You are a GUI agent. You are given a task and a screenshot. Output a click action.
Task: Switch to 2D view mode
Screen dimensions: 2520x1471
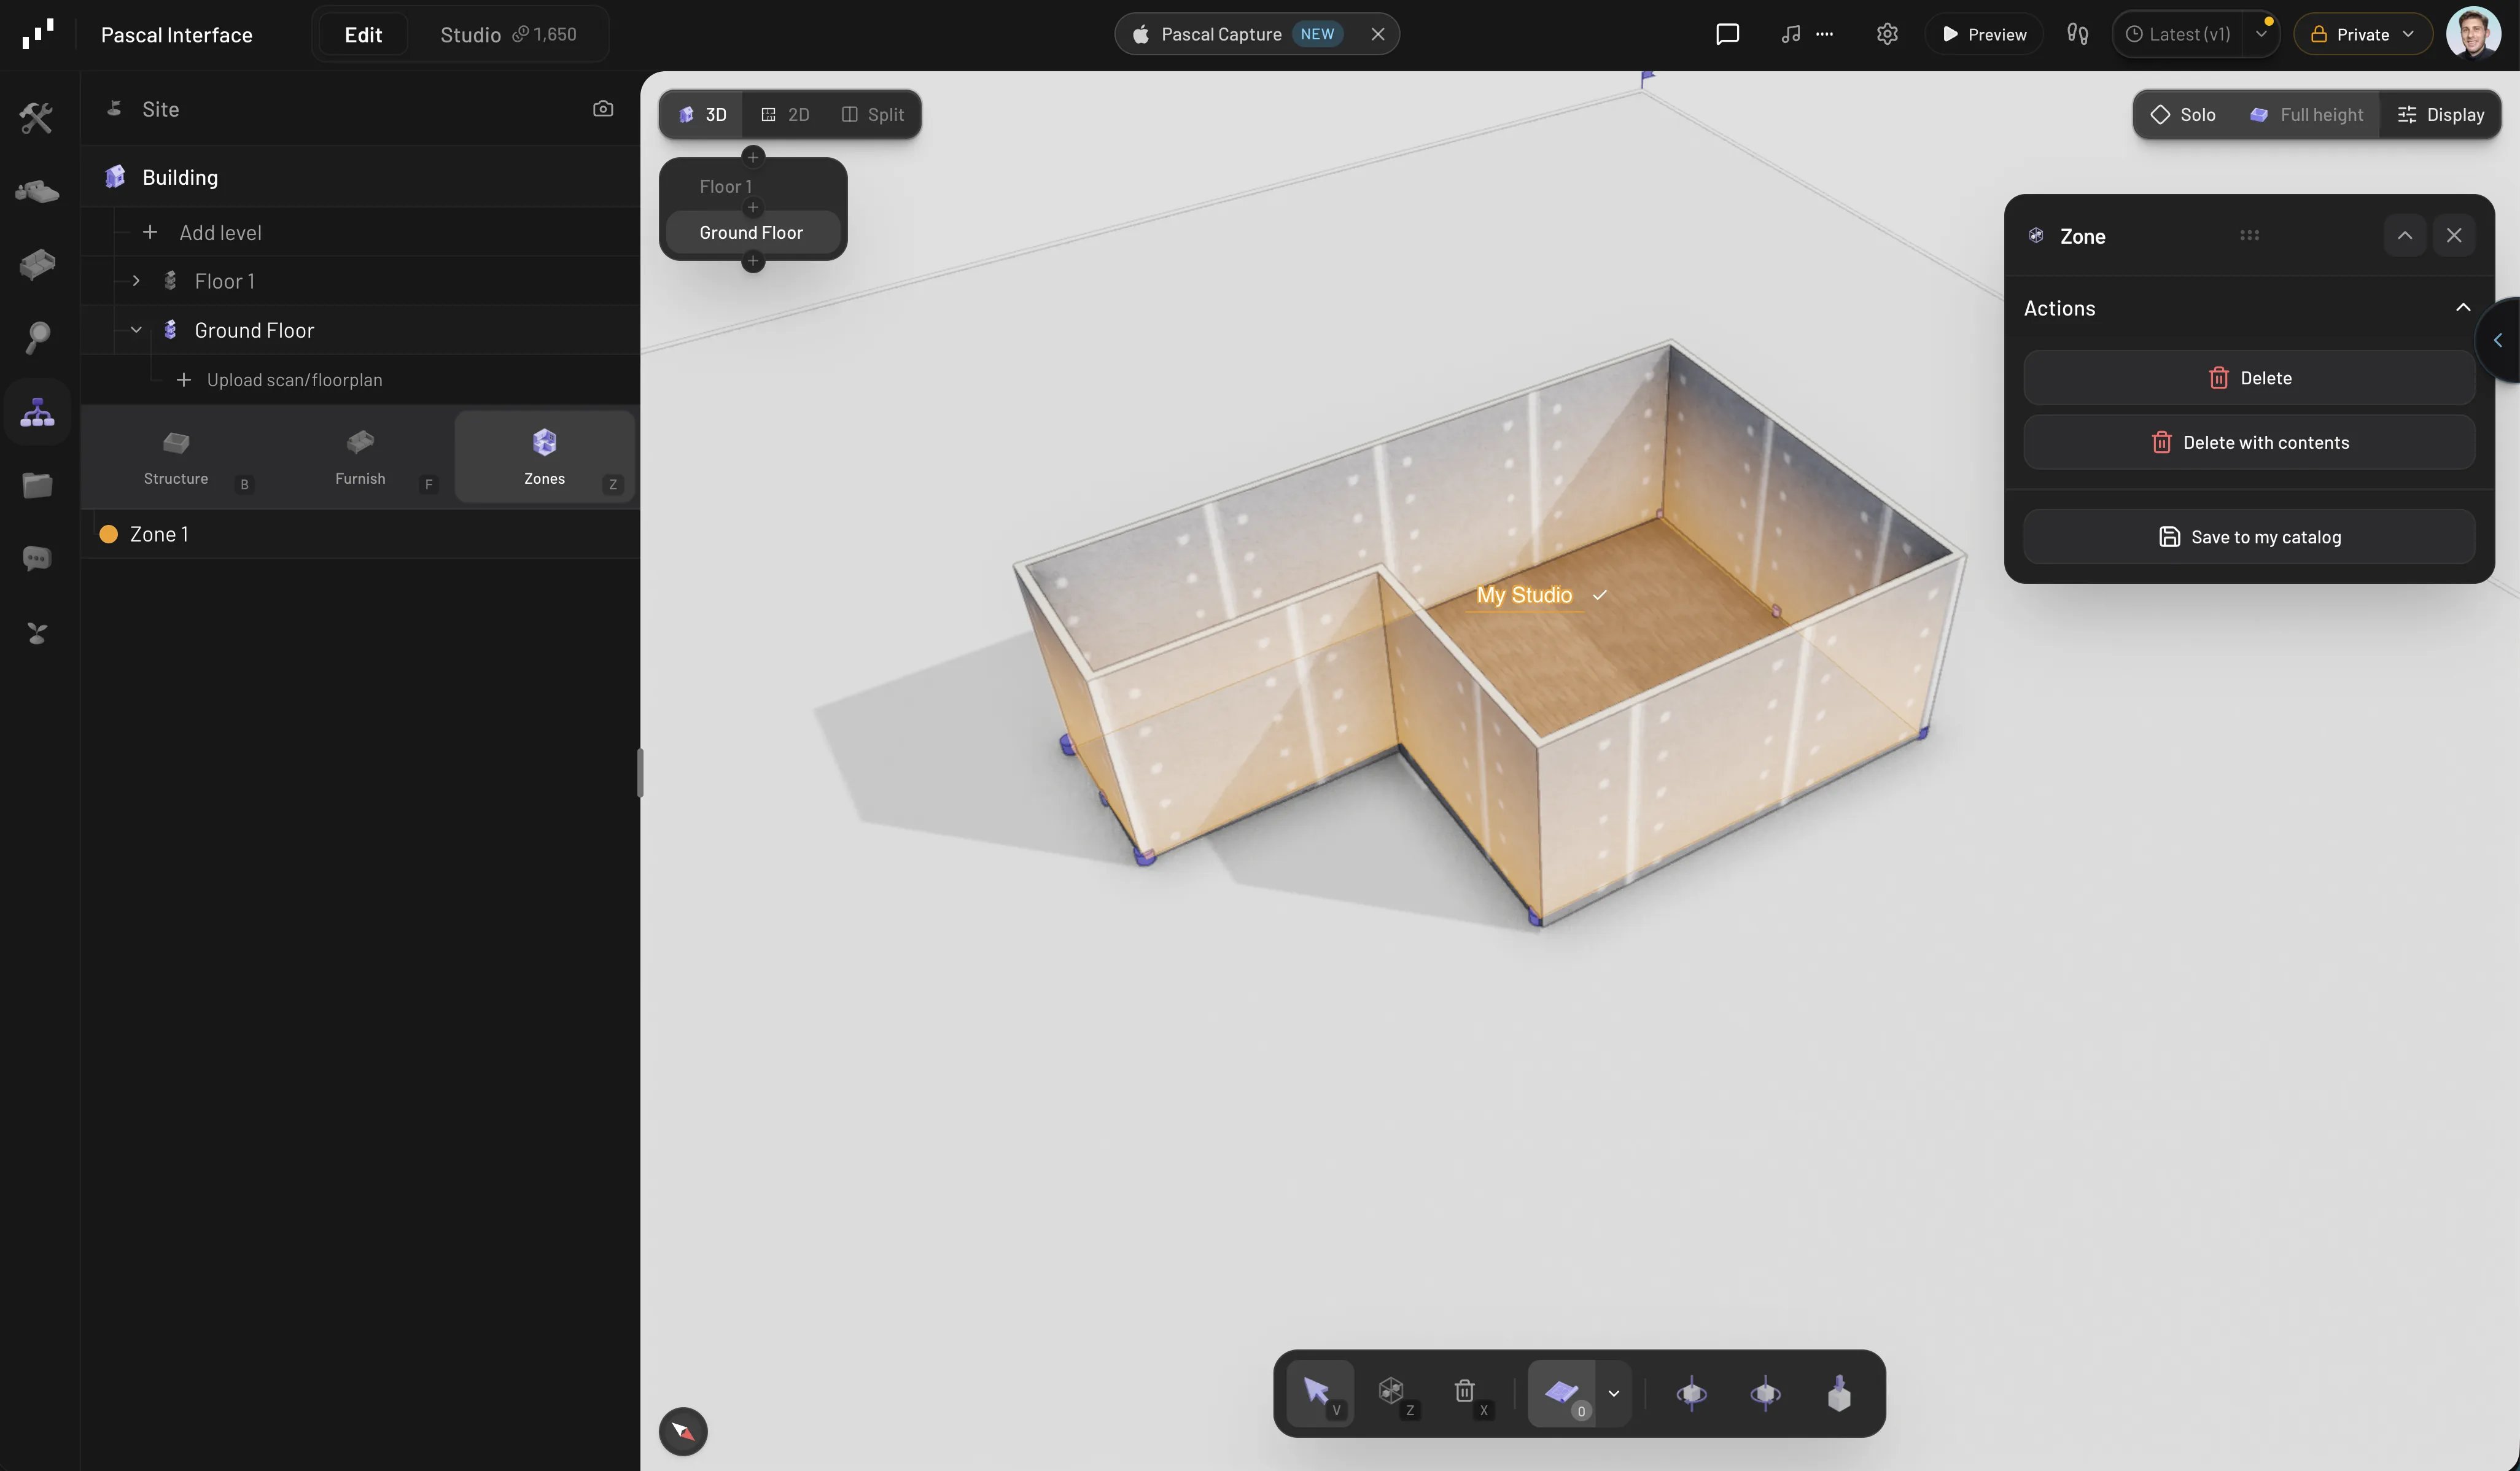pos(785,115)
